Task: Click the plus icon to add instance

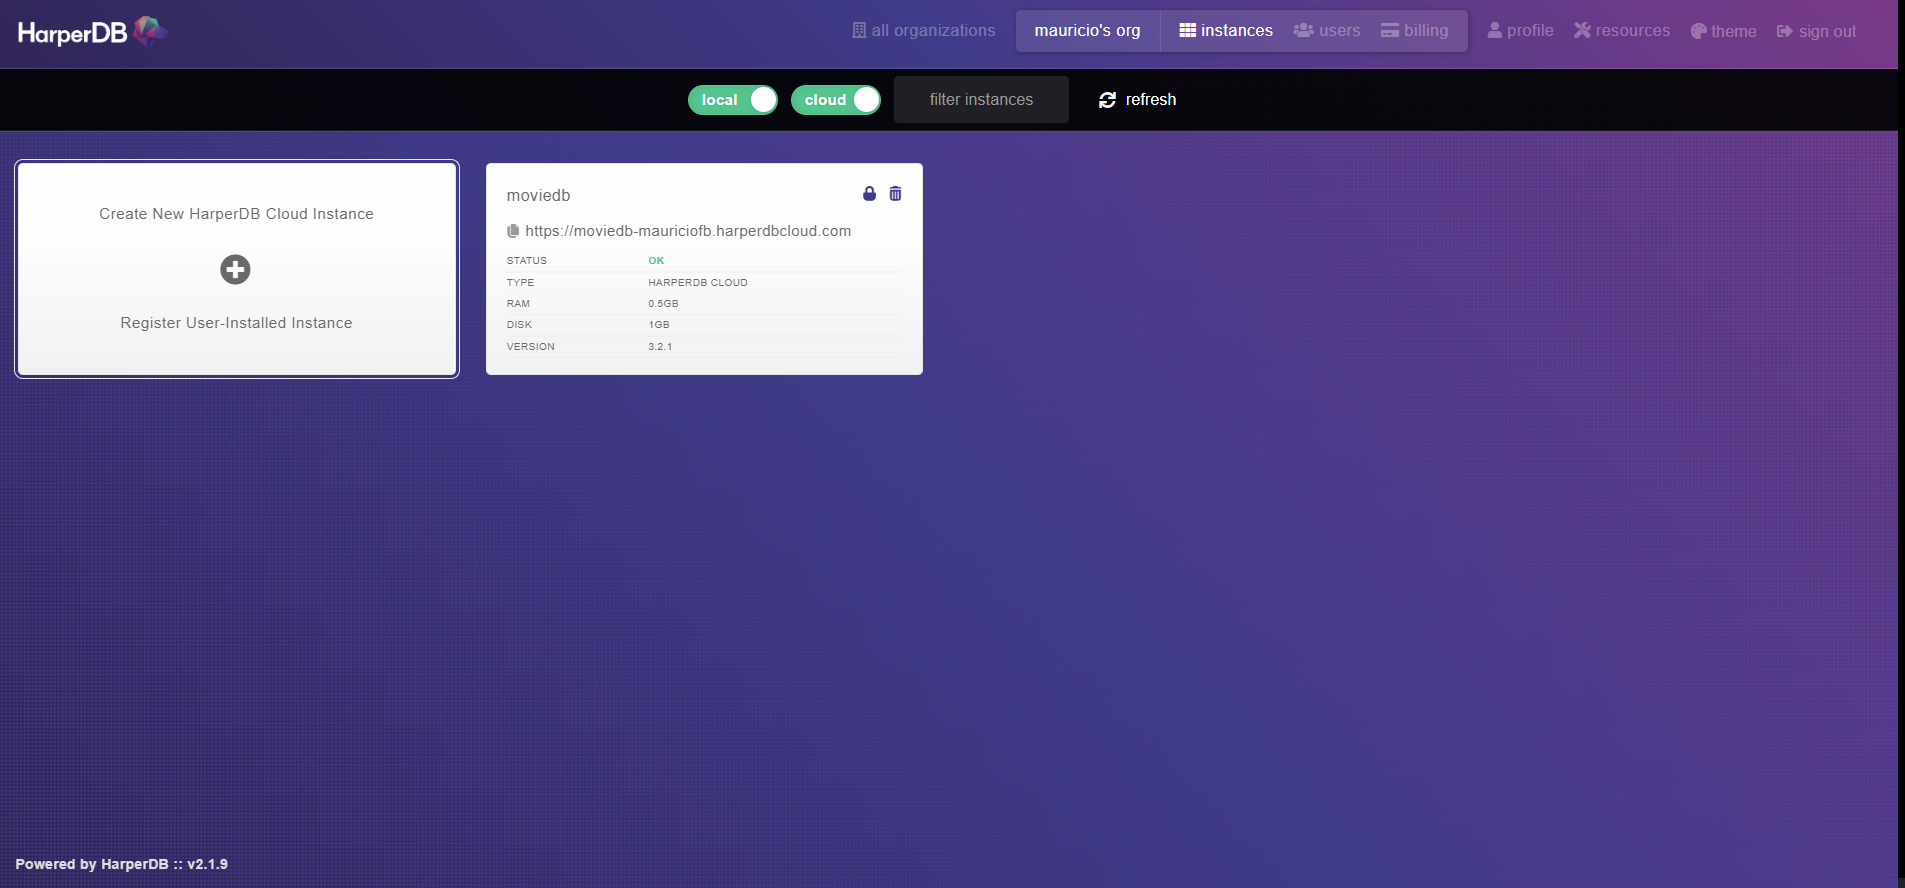Action: pyautogui.click(x=236, y=269)
